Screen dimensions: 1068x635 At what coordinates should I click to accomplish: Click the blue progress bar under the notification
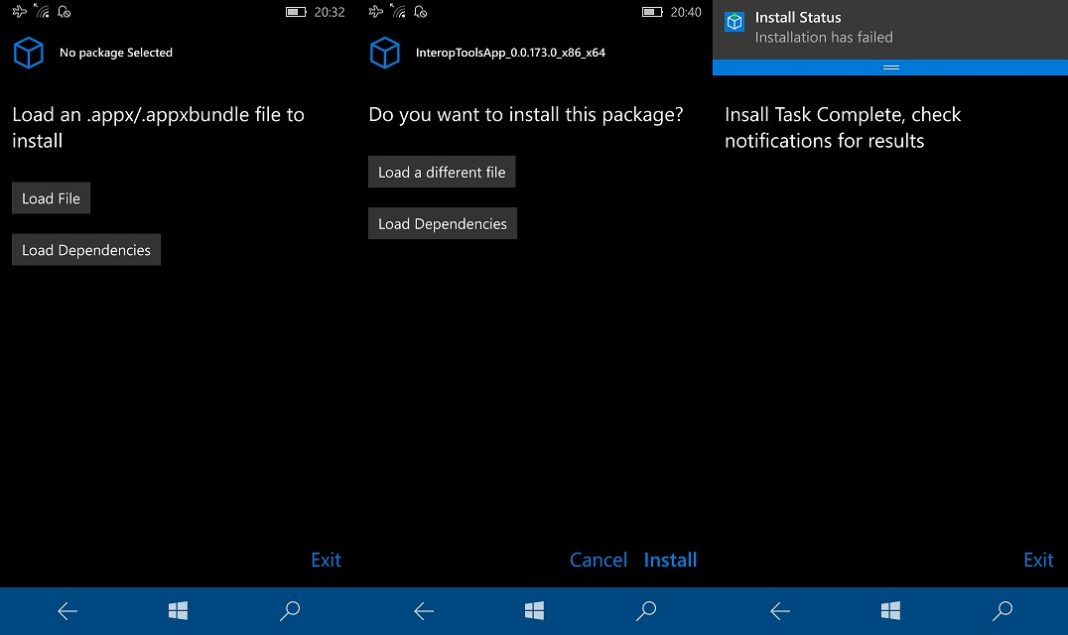click(x=890, y=67)
